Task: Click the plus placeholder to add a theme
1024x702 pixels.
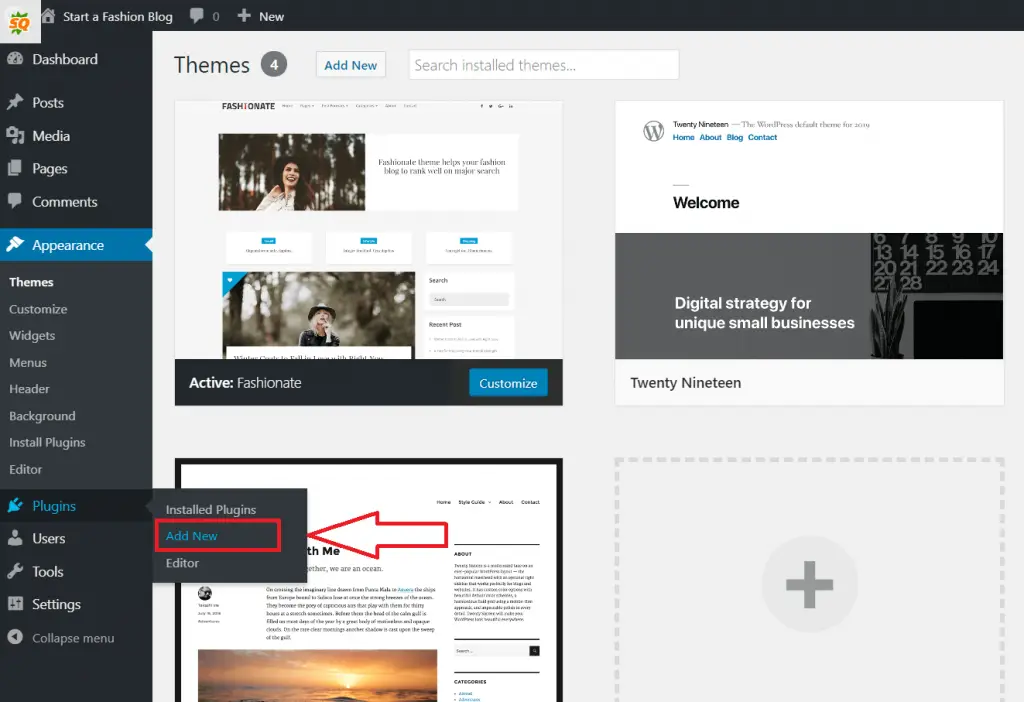Action: (810, 584)
